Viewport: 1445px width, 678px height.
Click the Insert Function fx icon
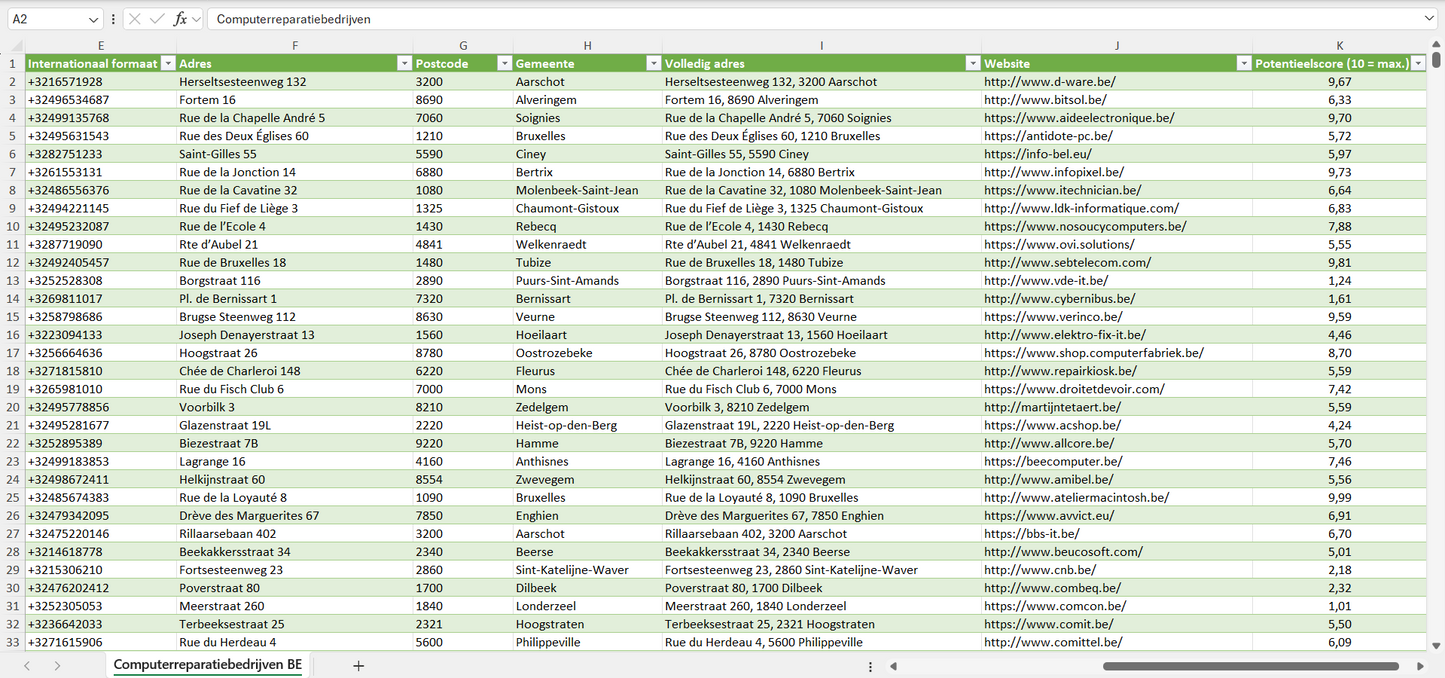[180, 19]
